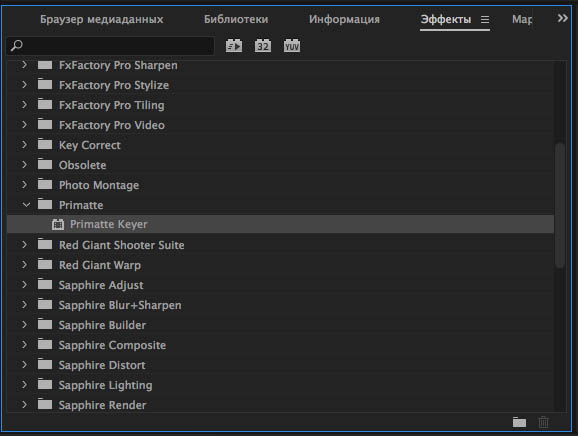
Task: Expand Photo Montage folder
Action: click(24, 184)
